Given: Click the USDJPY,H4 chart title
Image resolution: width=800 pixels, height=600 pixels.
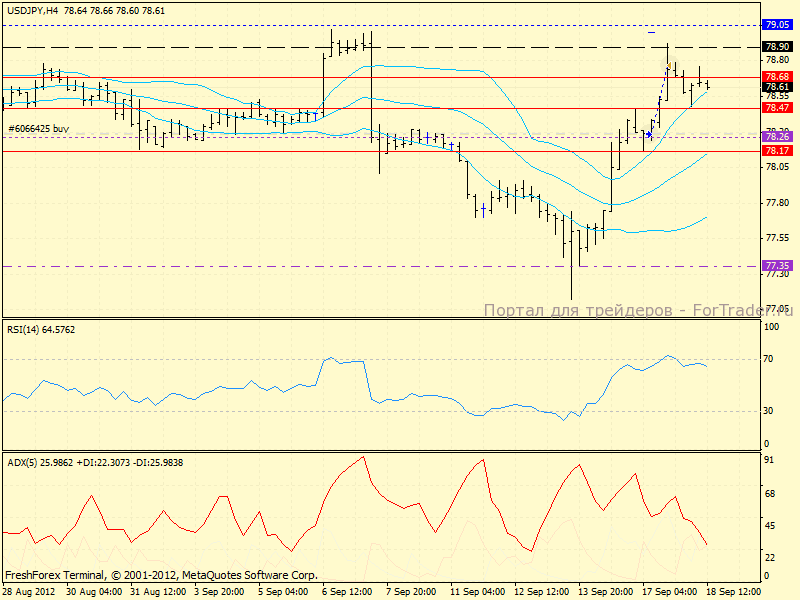Looking at the screenshot, I should 33,9.
